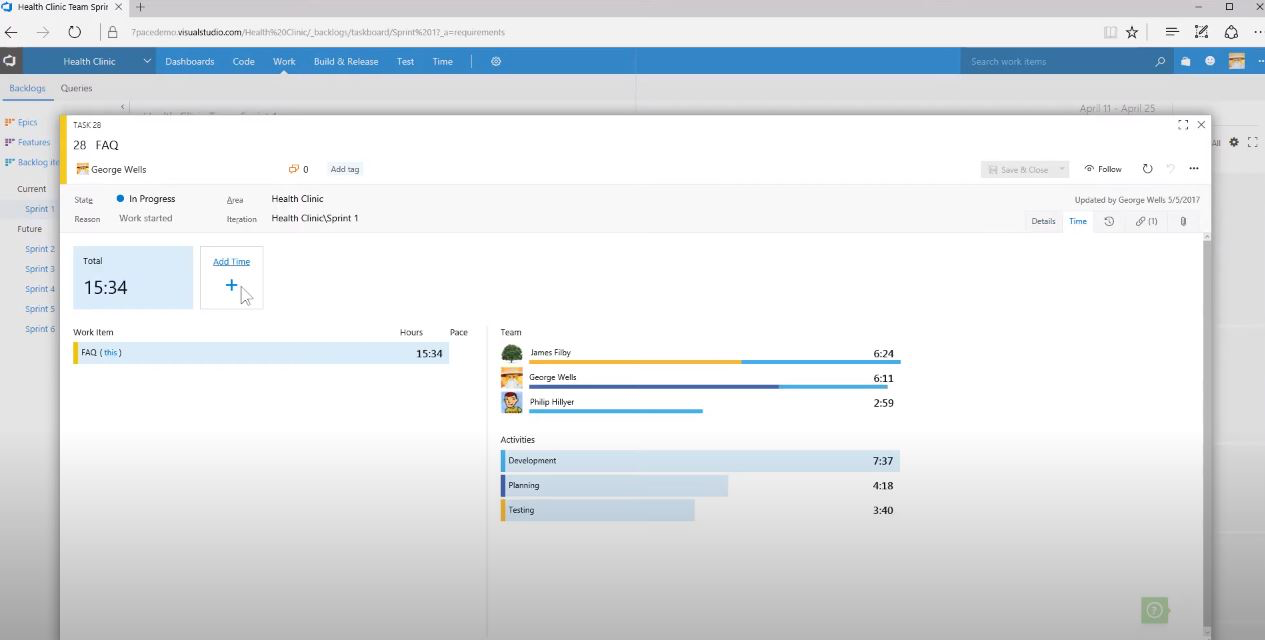This screenshot has width=1265, height=640.
Task: Go to Build & Release
Action: pyautogui.click(x=346, y=61)
